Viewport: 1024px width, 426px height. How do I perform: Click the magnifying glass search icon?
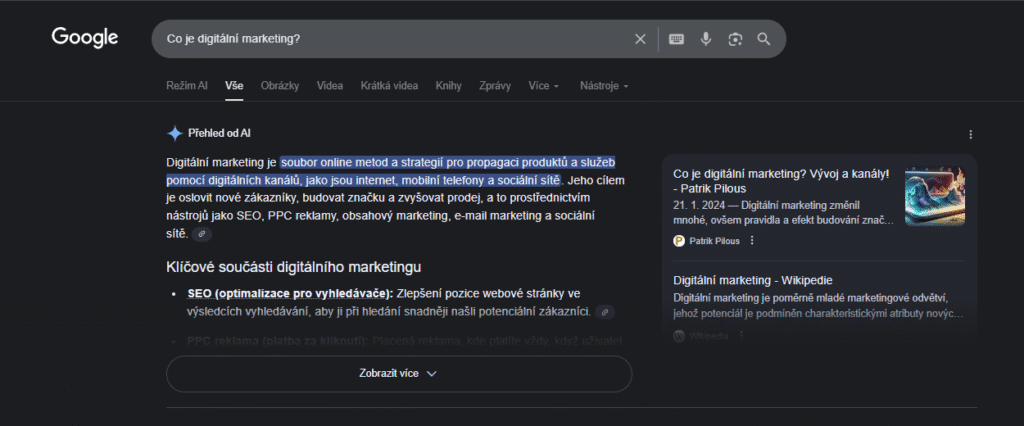coord(764,39)
